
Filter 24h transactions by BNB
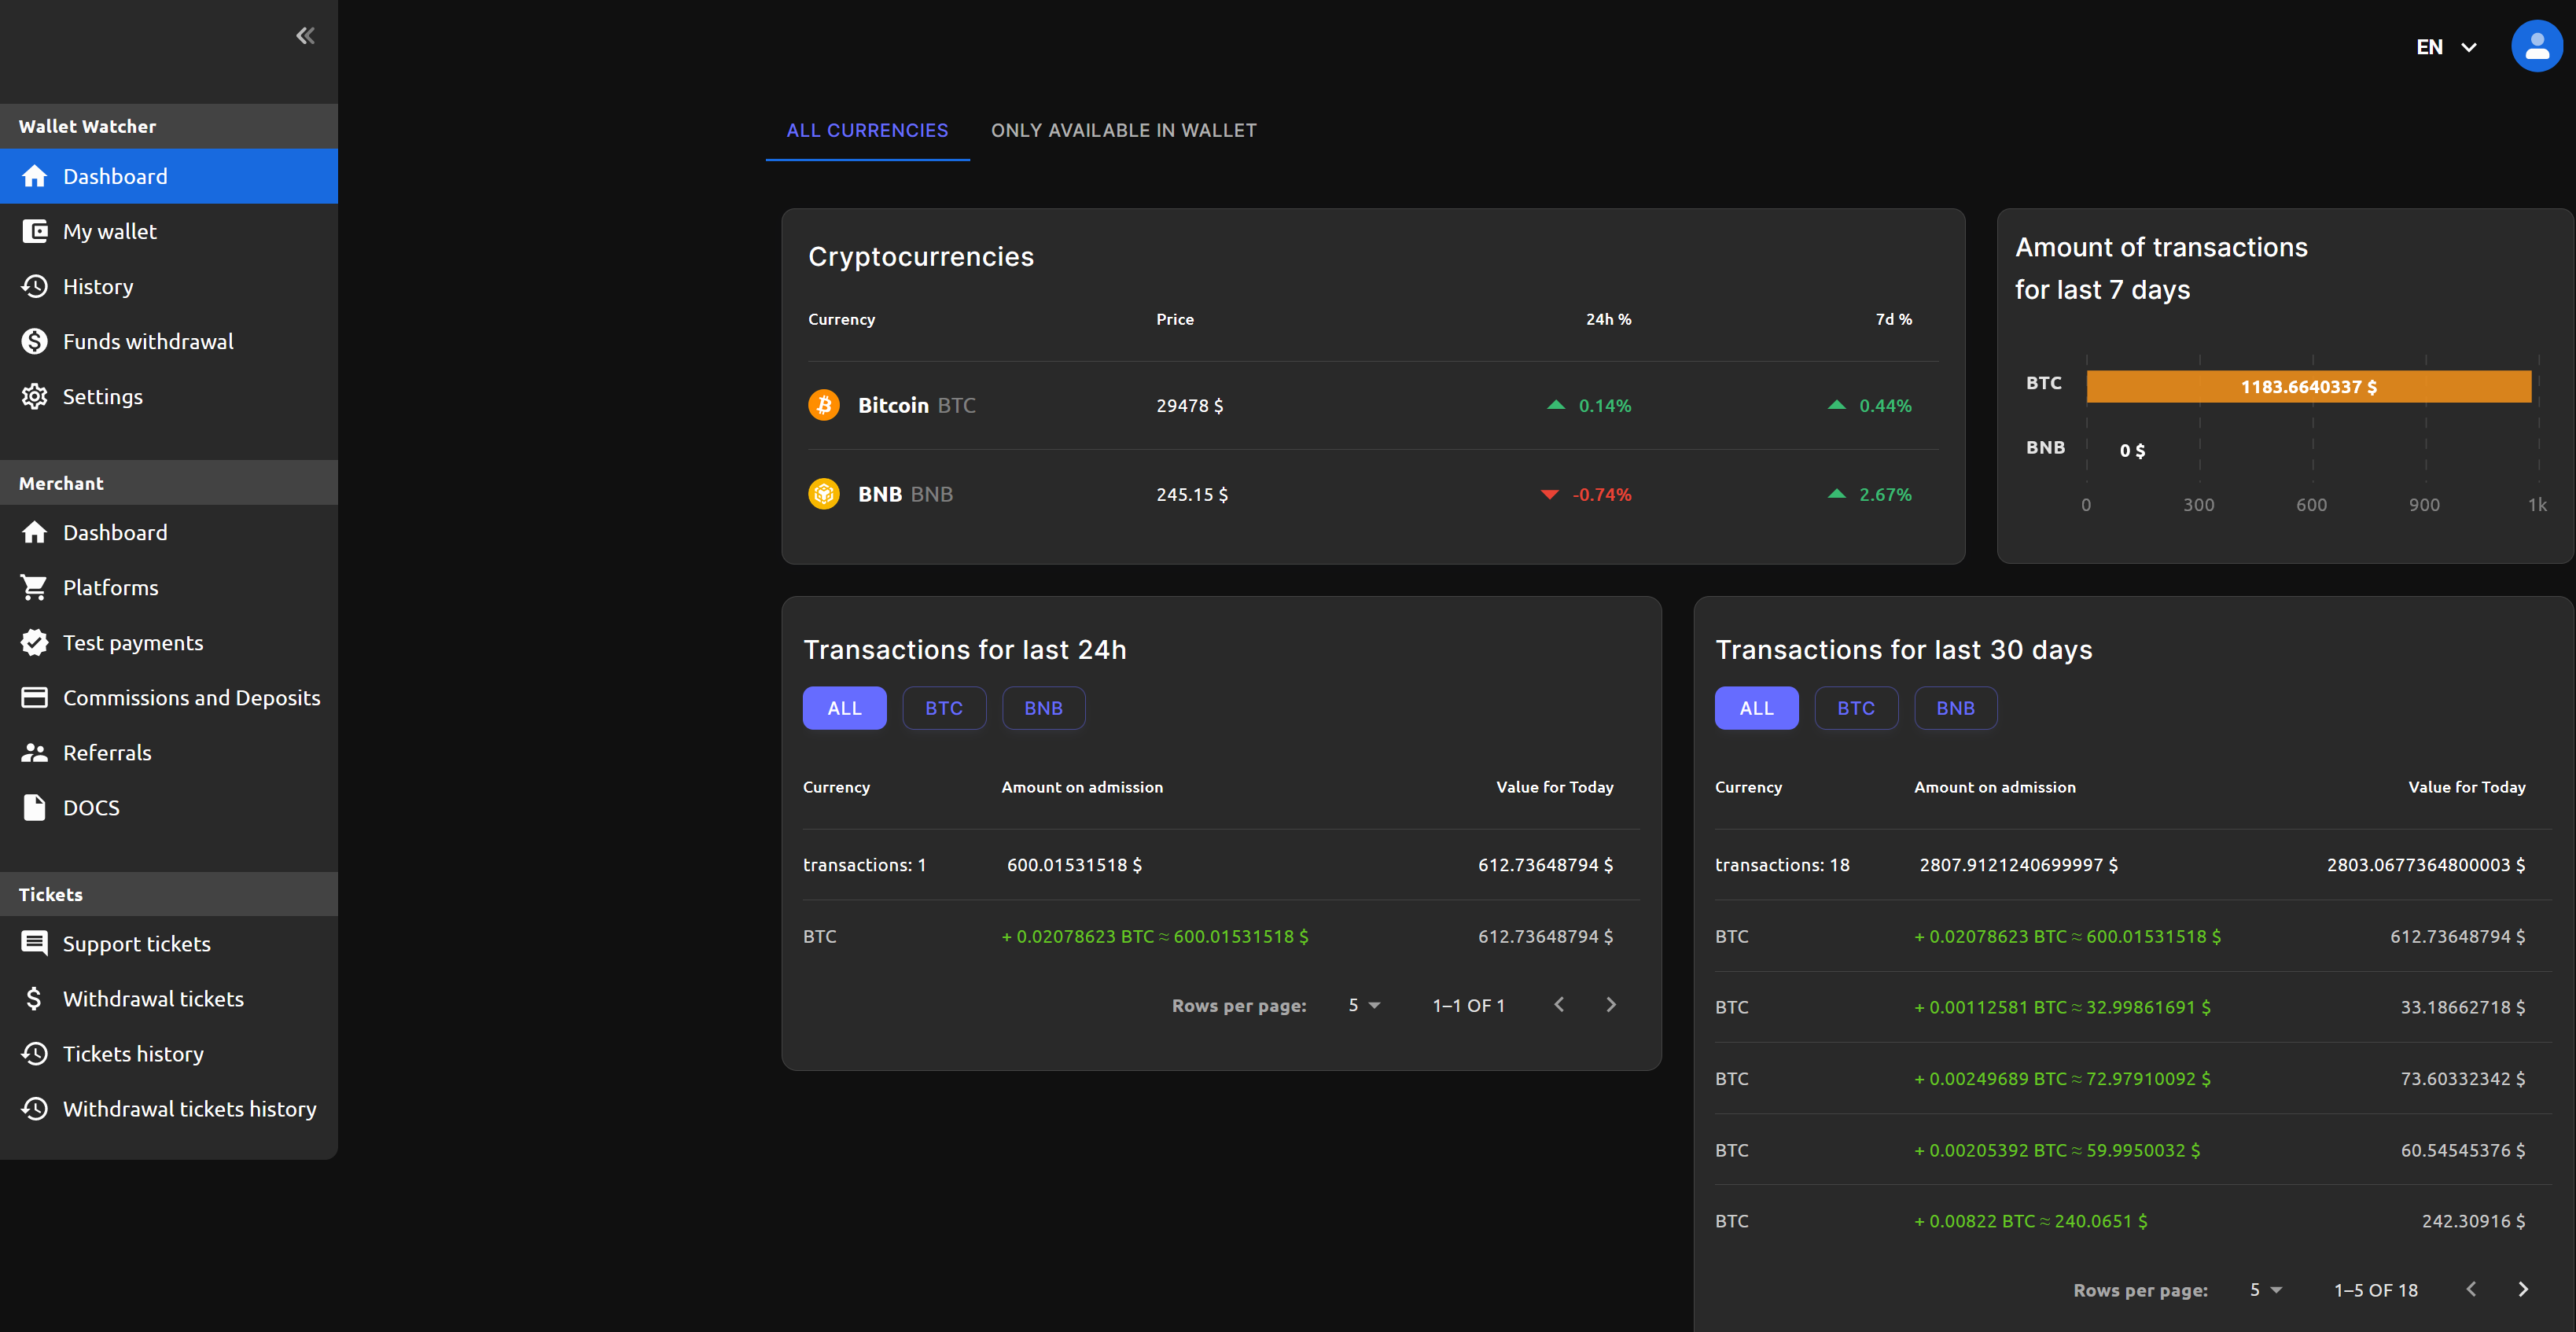coord(1043,708)
